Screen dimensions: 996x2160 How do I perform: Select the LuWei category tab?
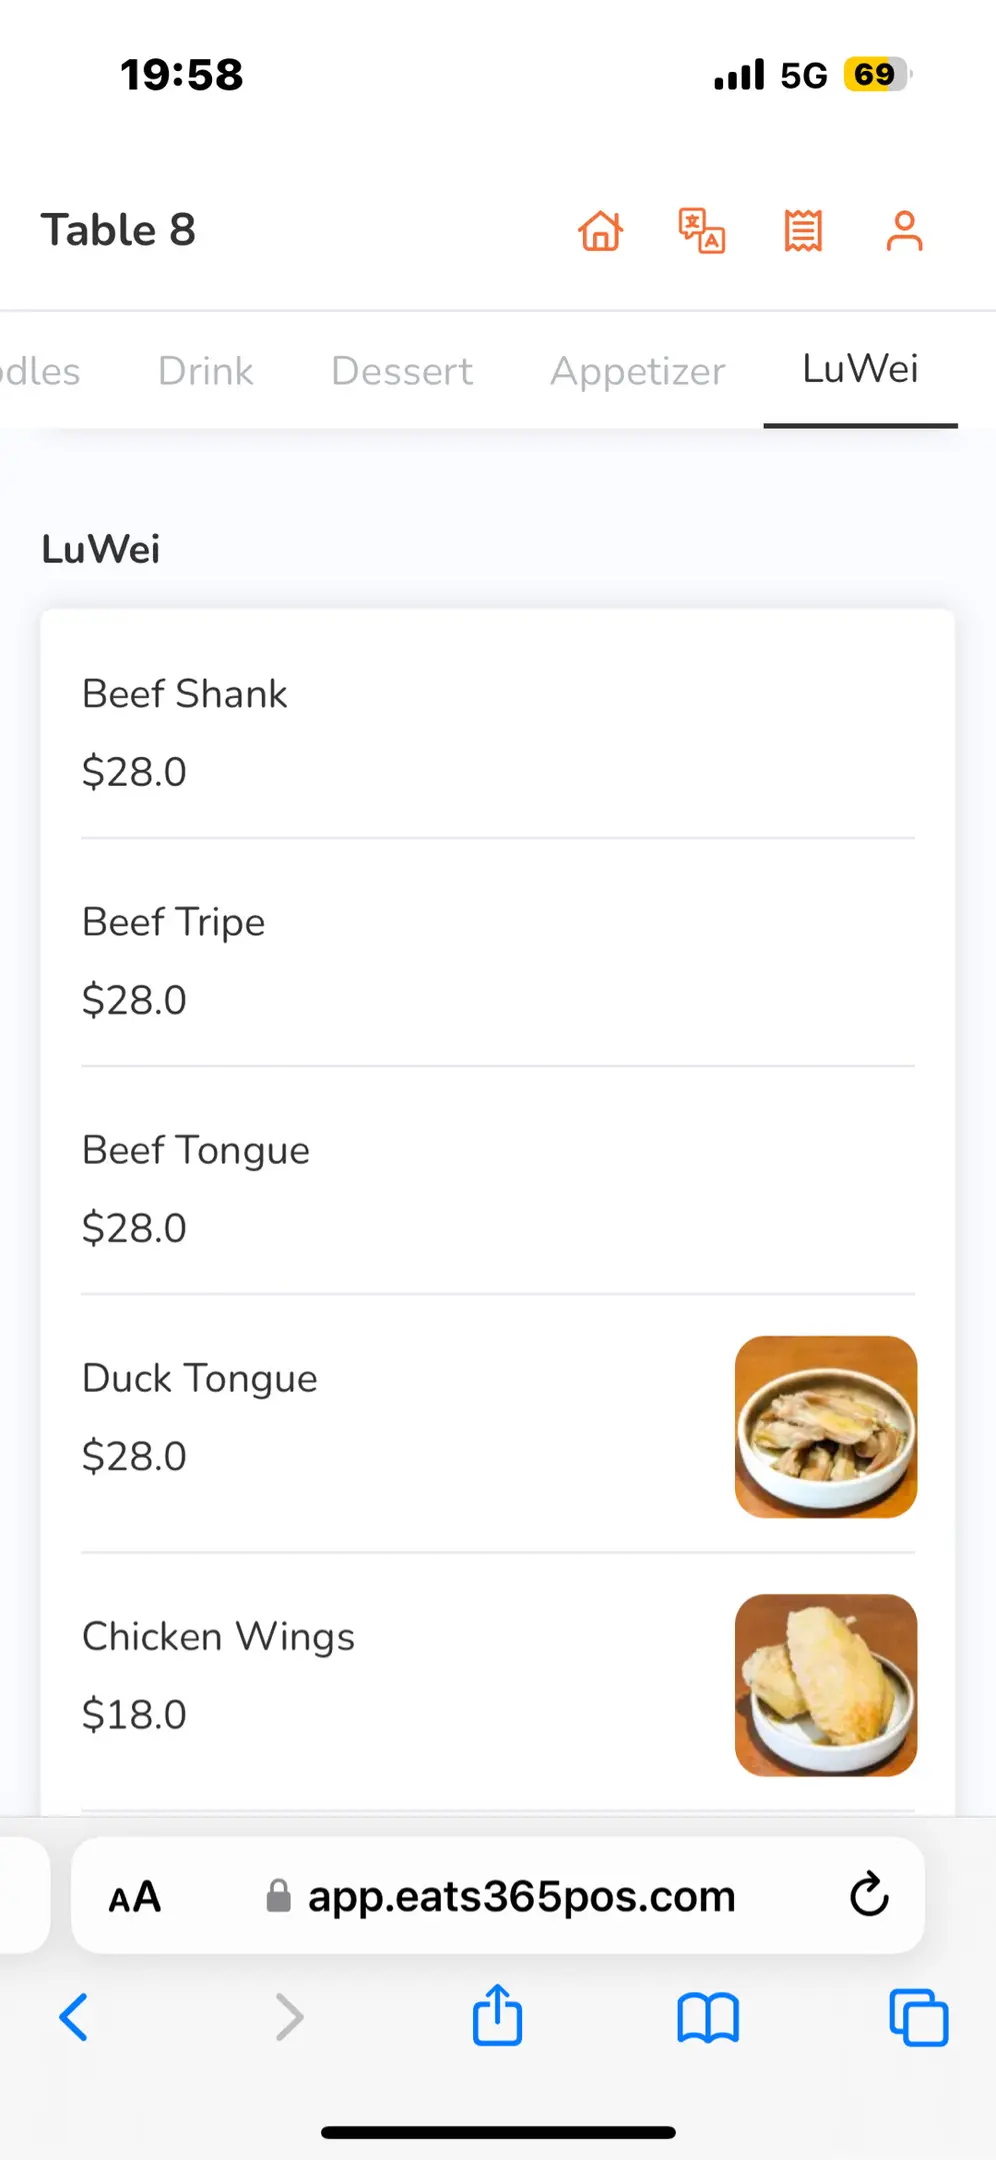pos(860,369)
